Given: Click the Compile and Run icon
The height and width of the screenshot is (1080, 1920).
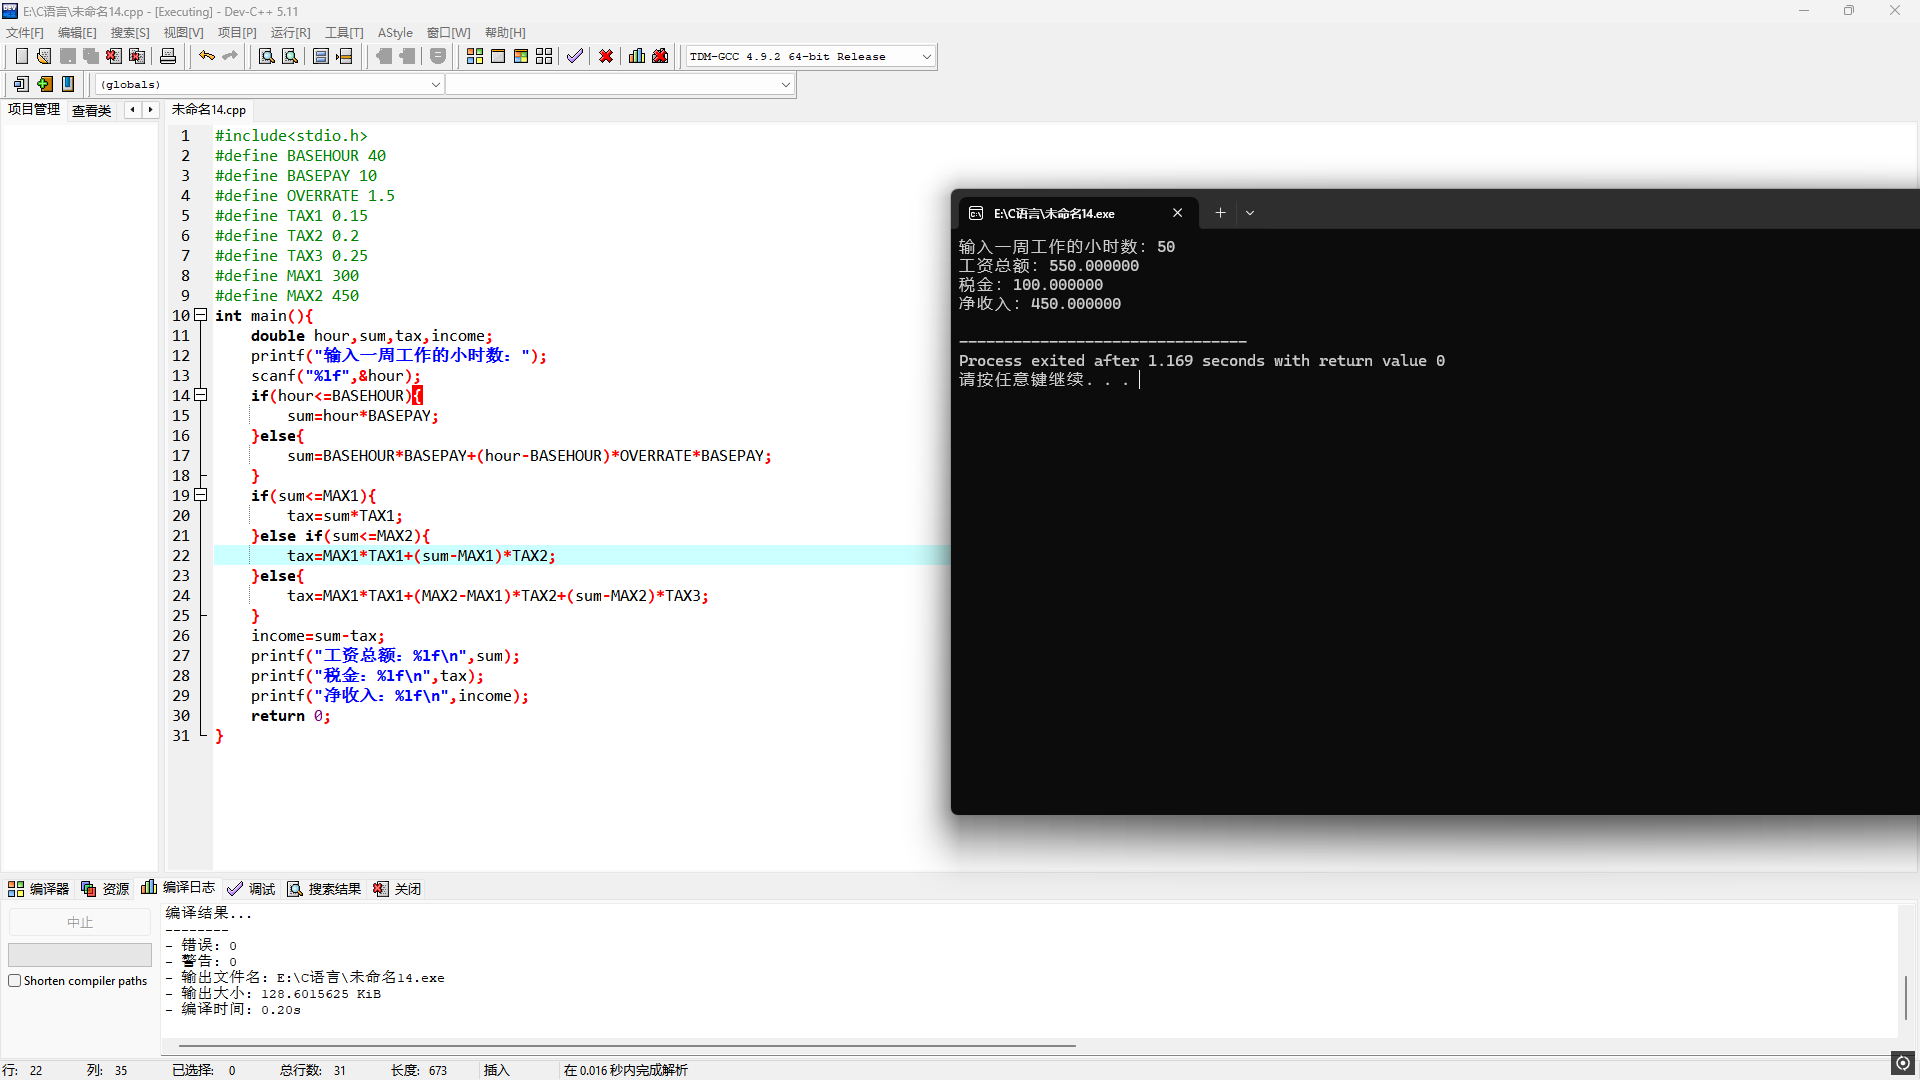Looking at the screenshot, I should coord(521,57).
